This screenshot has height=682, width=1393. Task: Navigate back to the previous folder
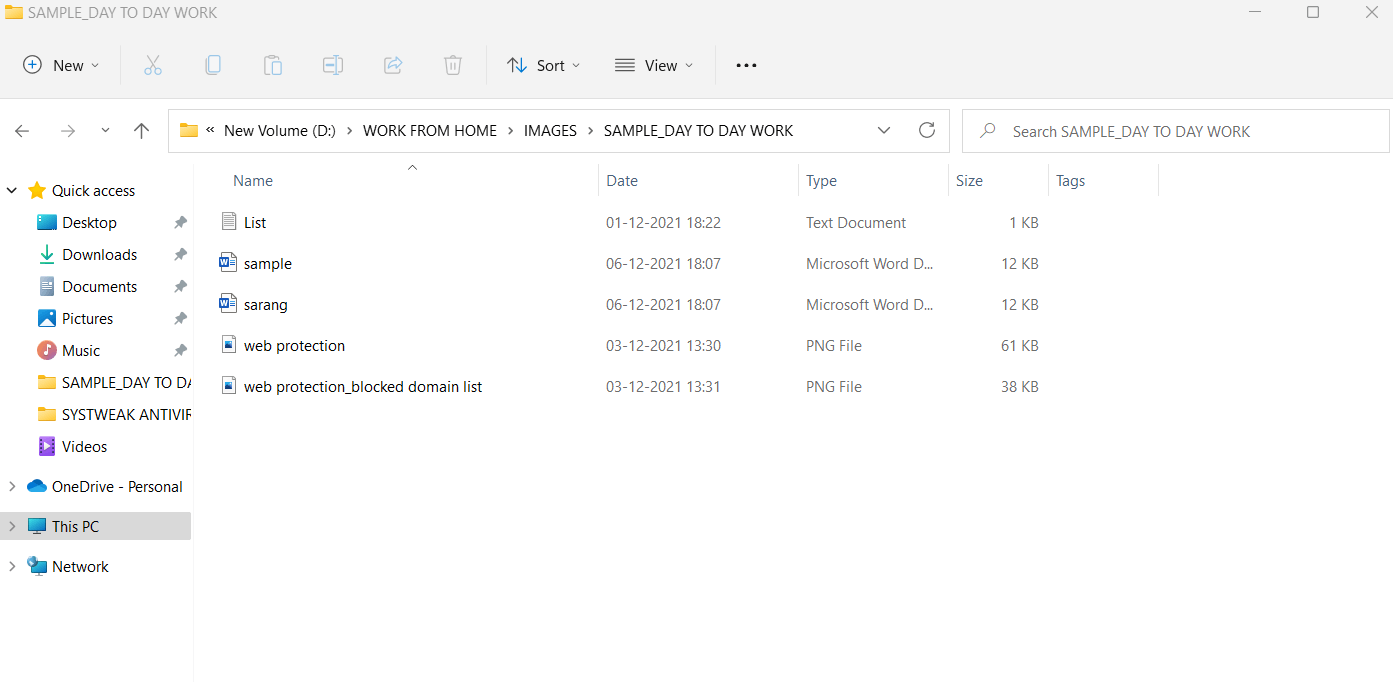[22, 131]
